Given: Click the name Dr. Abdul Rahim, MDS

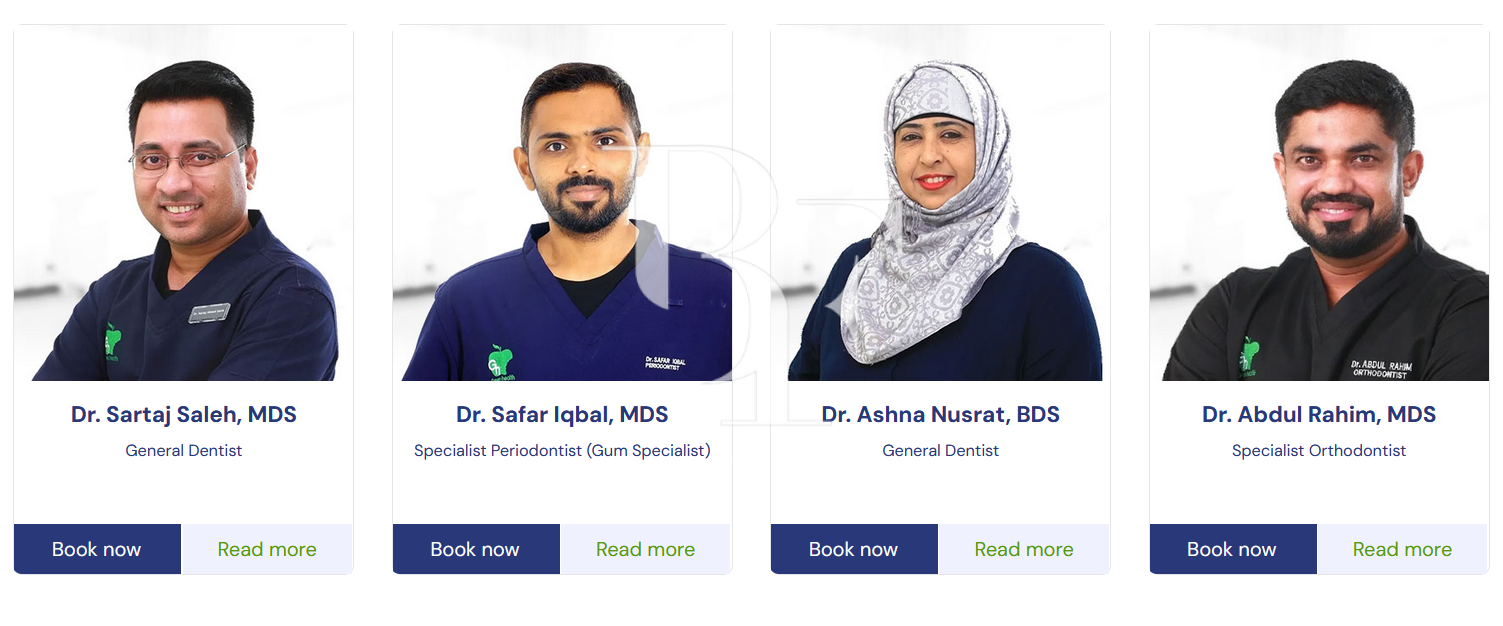Looking at the screenshot, I should pyautogui.click(x=1319, y=414).
